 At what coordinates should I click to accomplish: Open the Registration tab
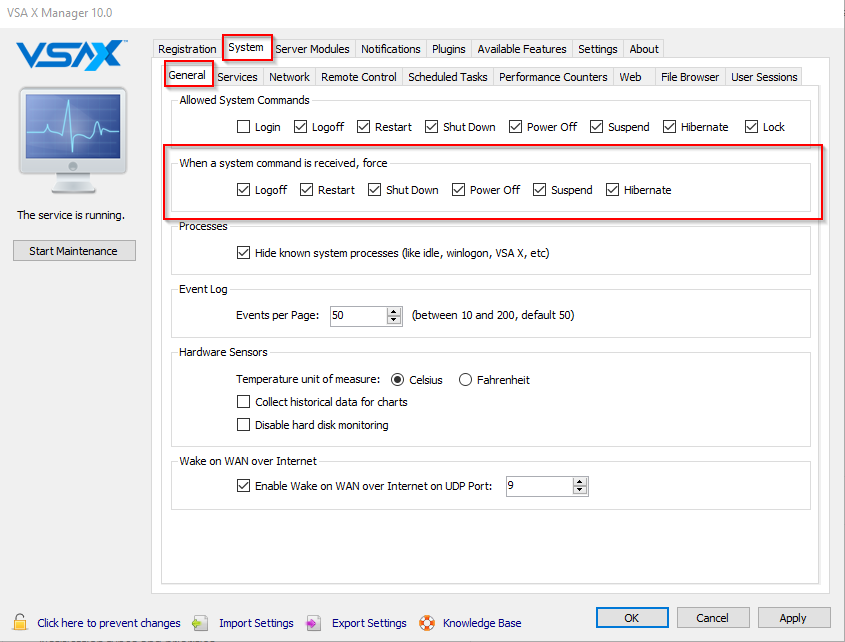[187, 49]
